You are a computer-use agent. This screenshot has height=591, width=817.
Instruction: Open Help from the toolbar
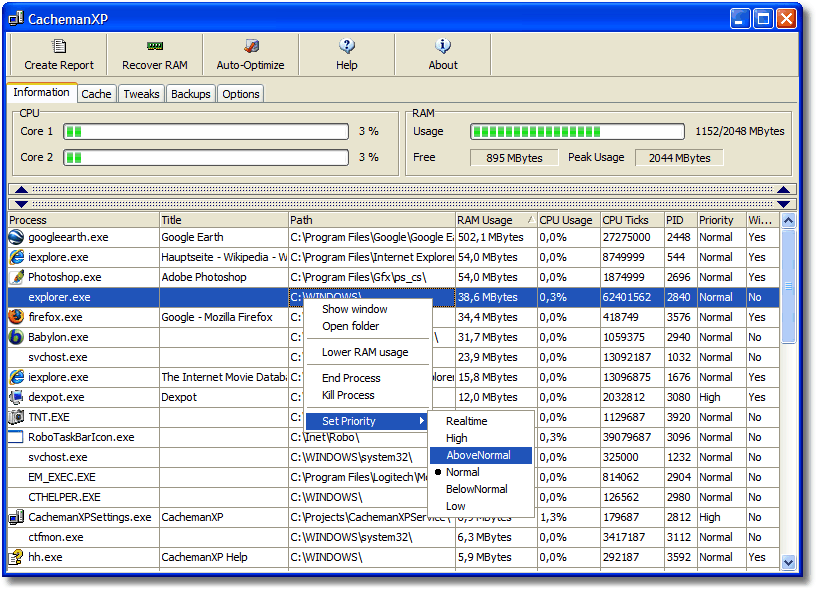347,47
